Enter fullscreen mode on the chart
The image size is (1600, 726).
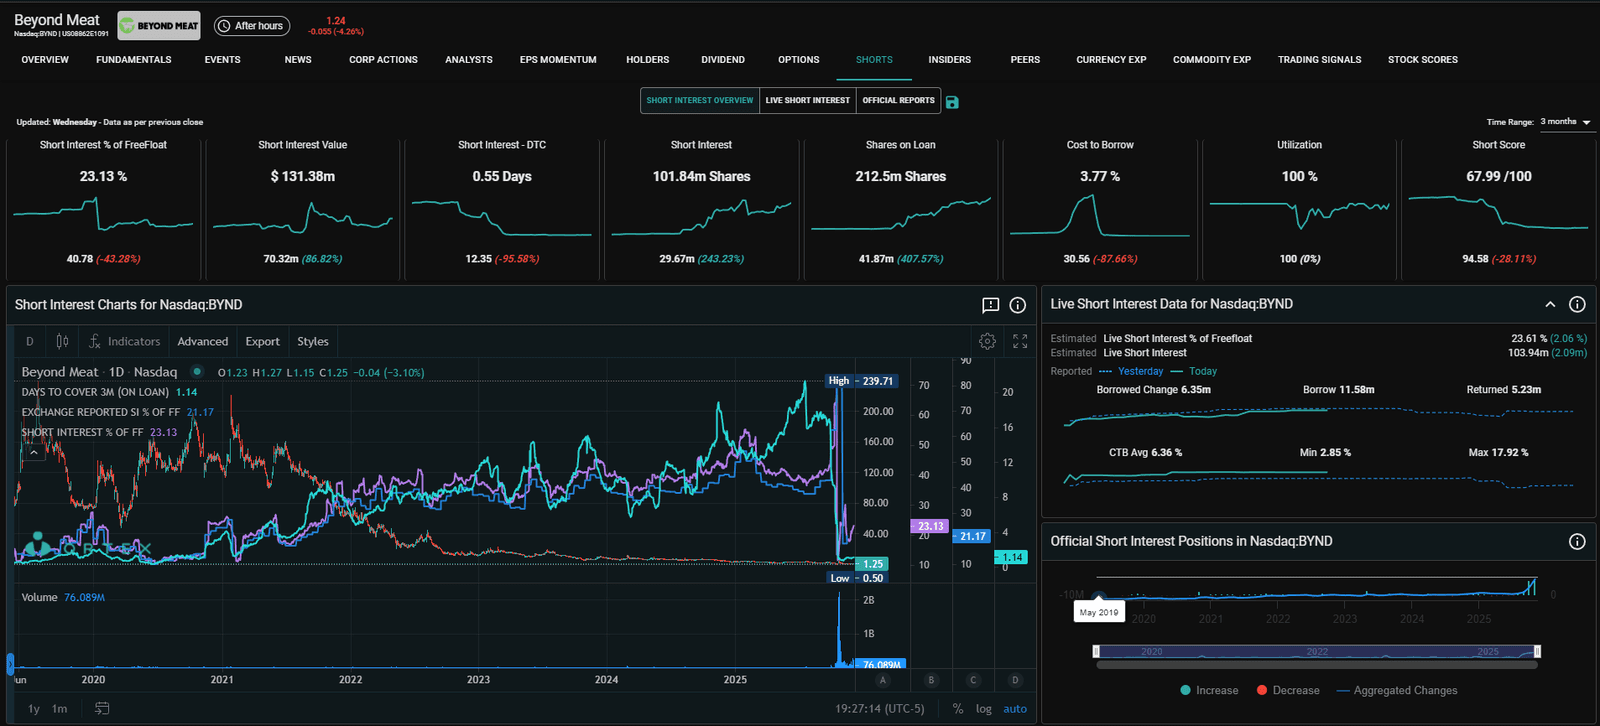click(1020, 341)
